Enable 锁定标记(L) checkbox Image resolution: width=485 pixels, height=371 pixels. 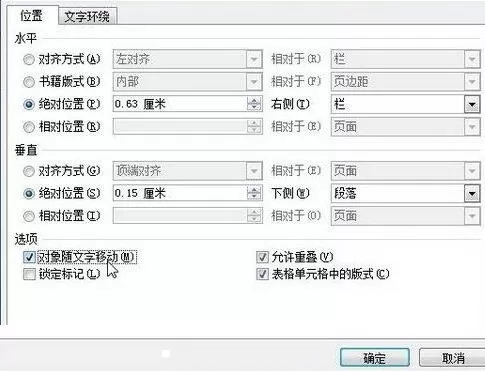pyautogui.click(x=29, y=274)
